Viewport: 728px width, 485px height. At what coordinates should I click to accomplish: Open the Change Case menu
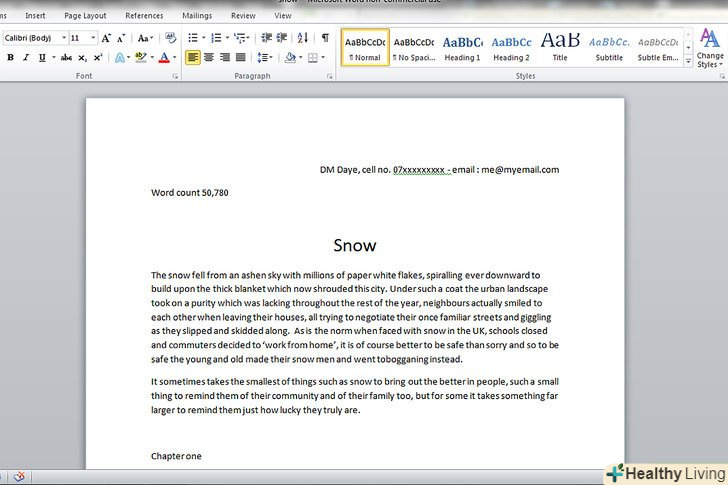[145, 38]
